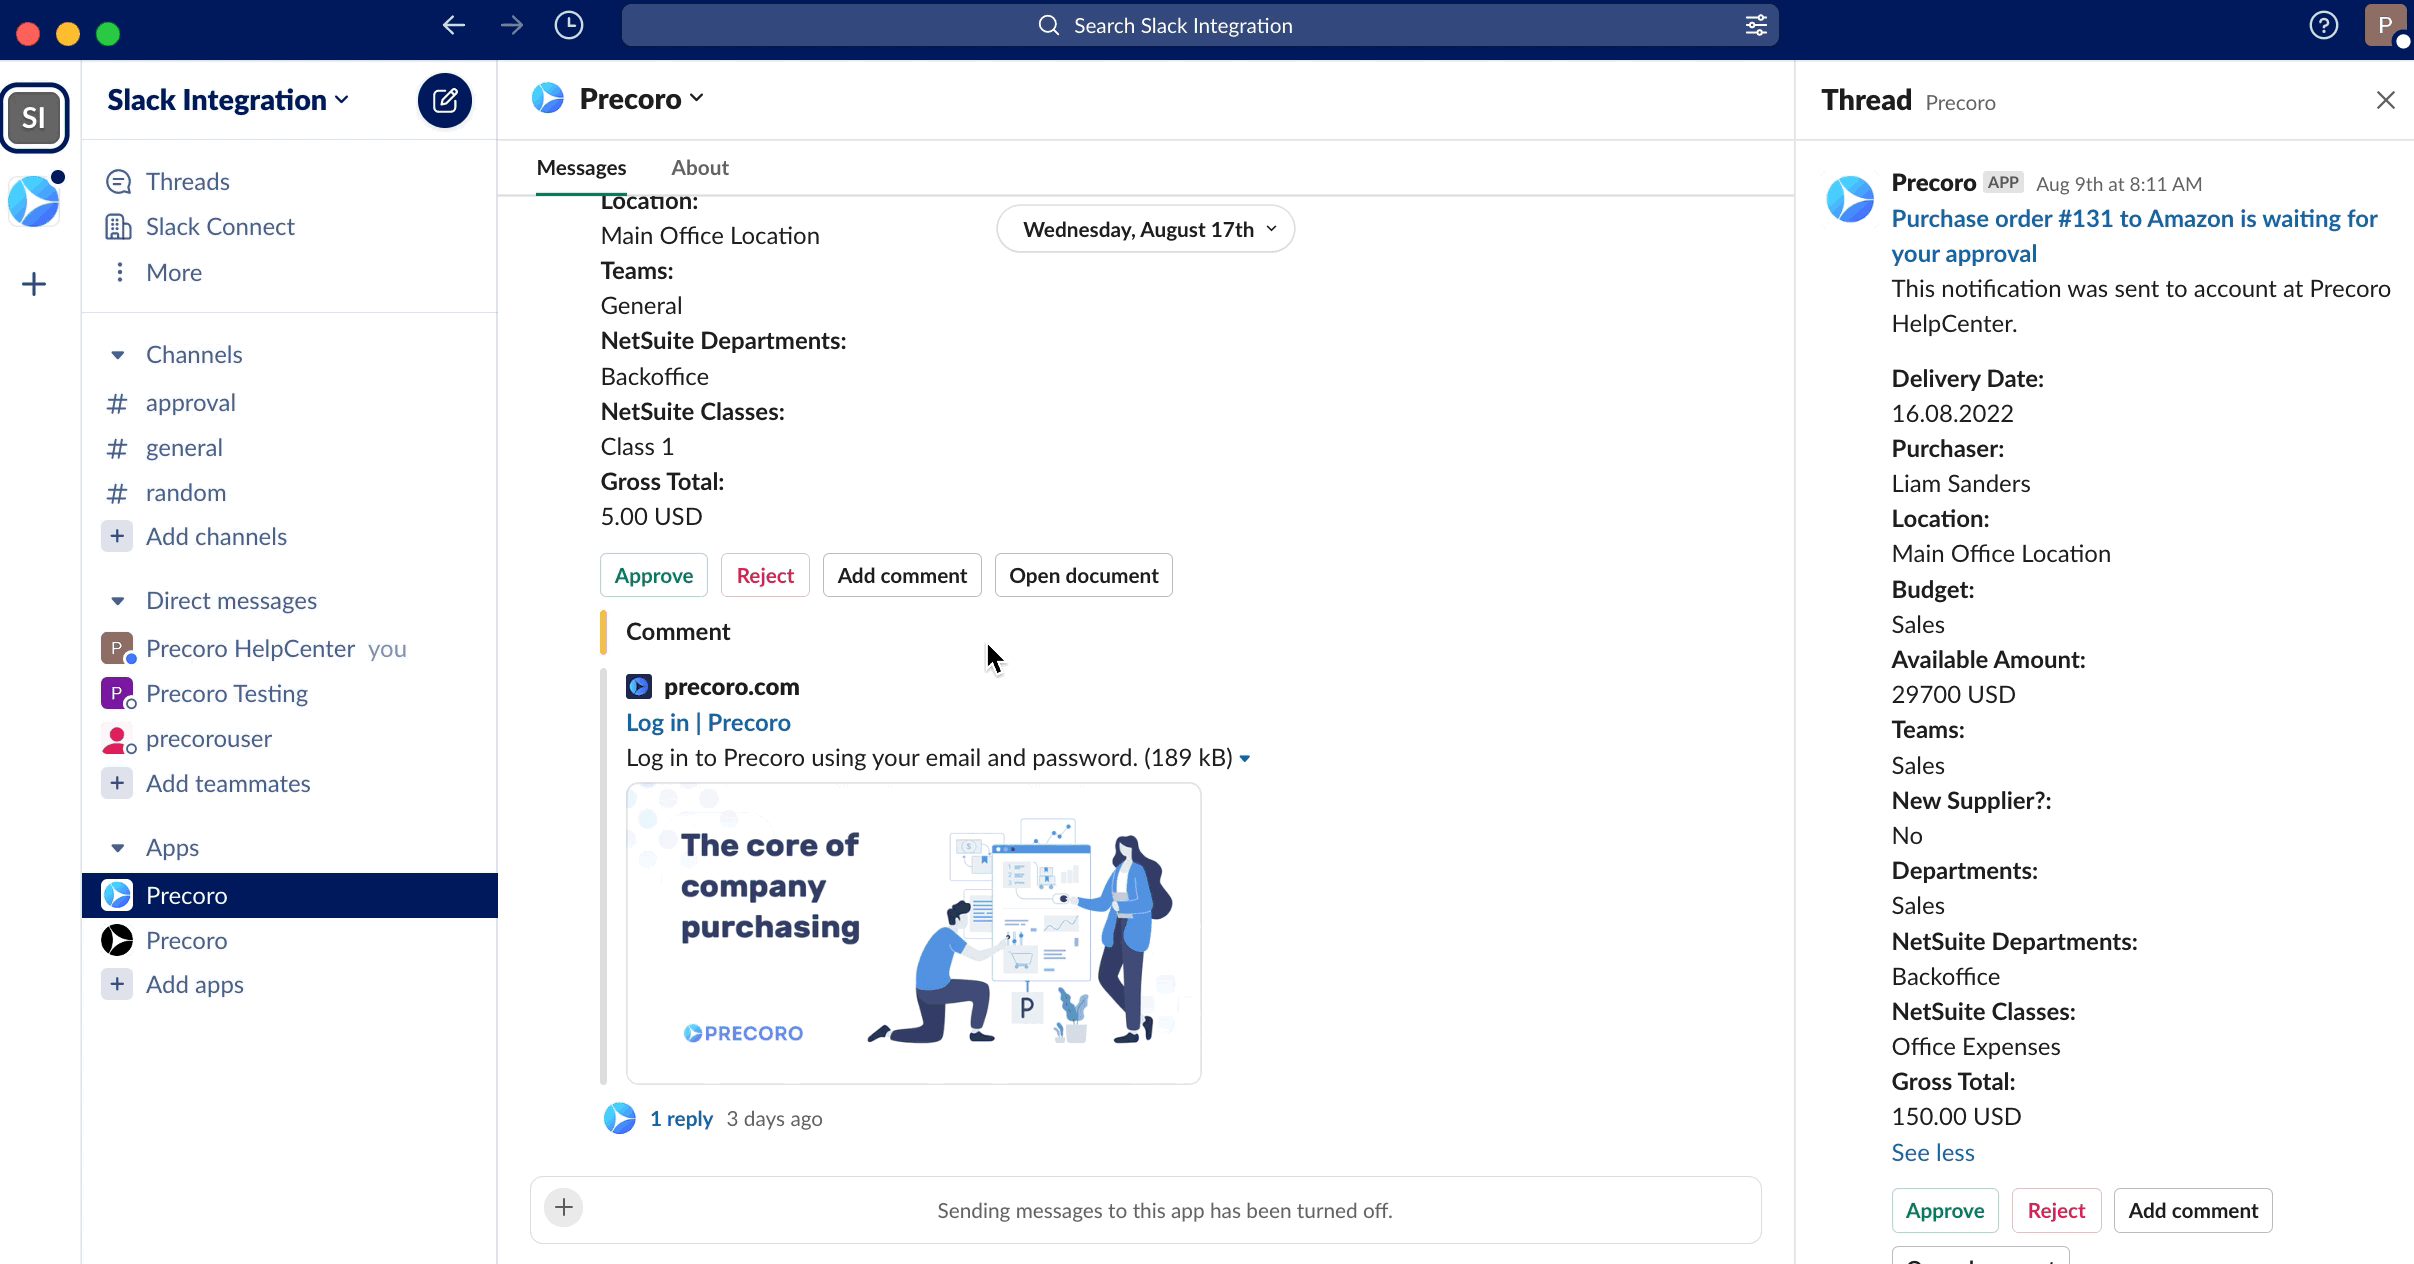
Task: Approve purchase order in thread
Action: tap(1945, 1211)
